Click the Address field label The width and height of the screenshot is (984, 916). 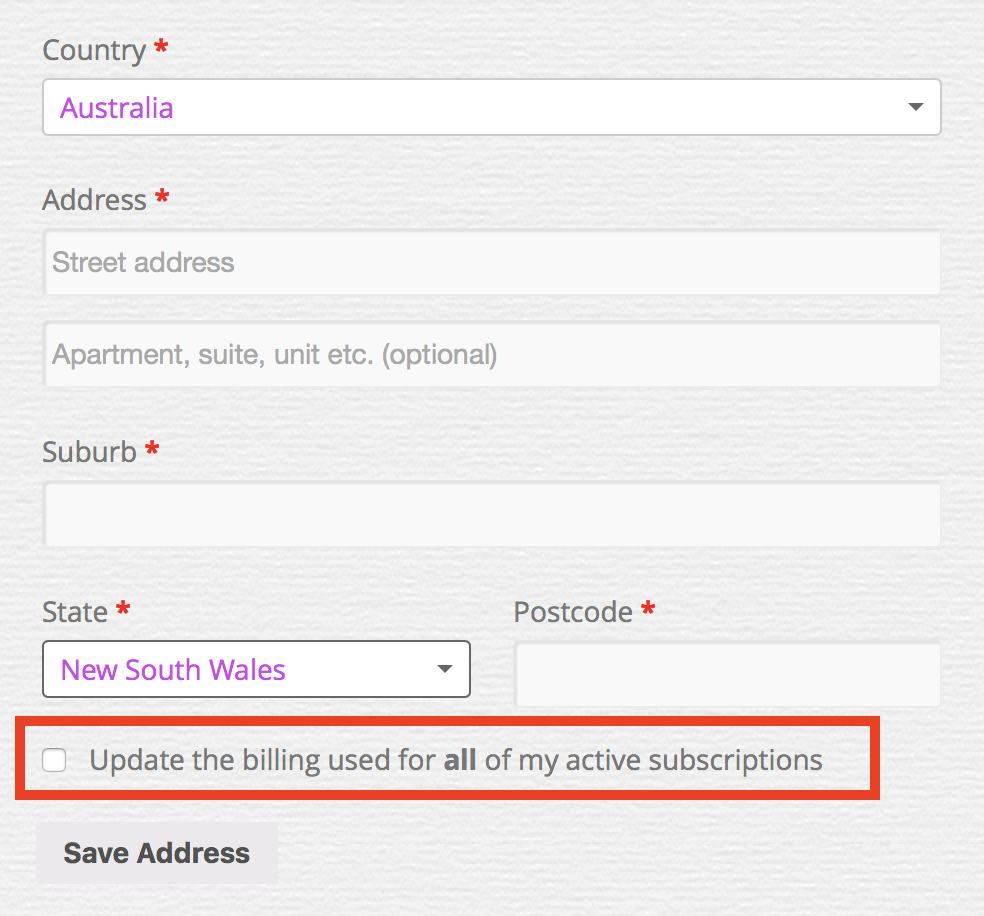click(94, 200)
